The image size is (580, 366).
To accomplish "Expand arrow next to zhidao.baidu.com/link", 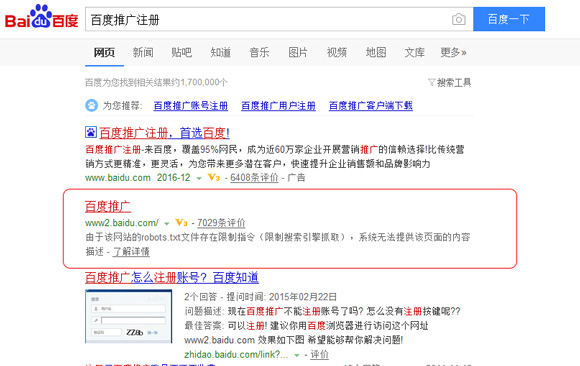I will point(296,355).
